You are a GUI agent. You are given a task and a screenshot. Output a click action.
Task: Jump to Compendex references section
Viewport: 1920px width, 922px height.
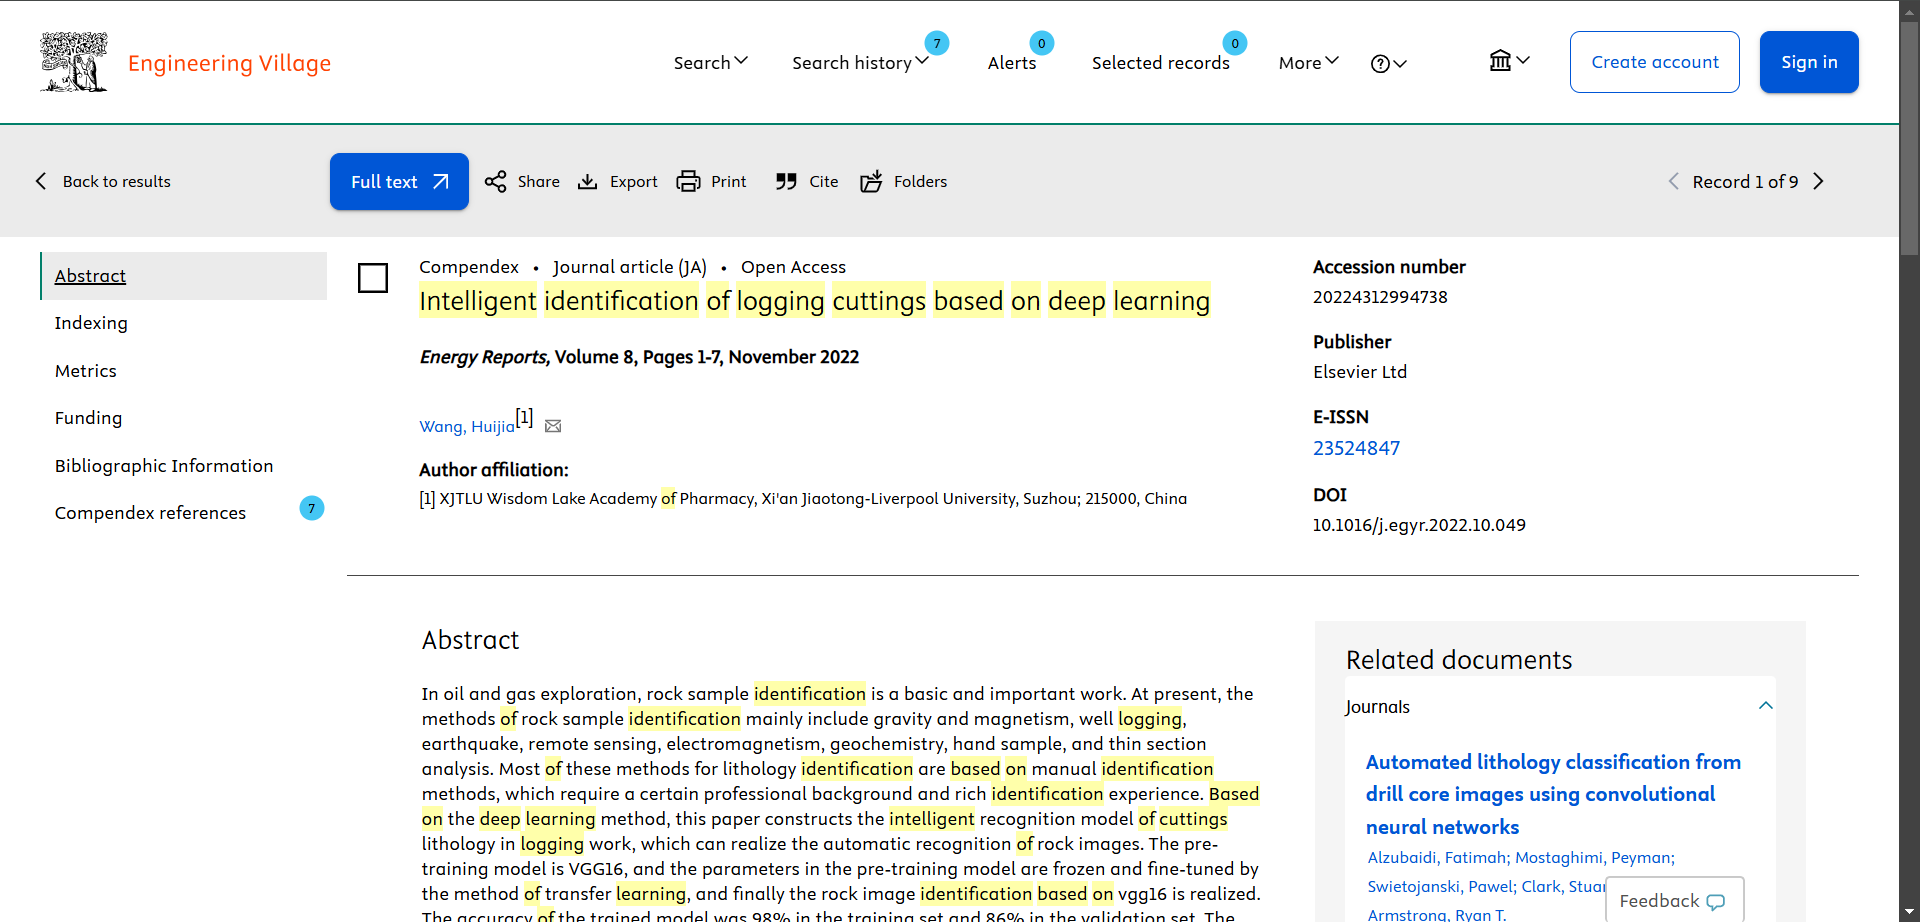click(x=150, y=513)
